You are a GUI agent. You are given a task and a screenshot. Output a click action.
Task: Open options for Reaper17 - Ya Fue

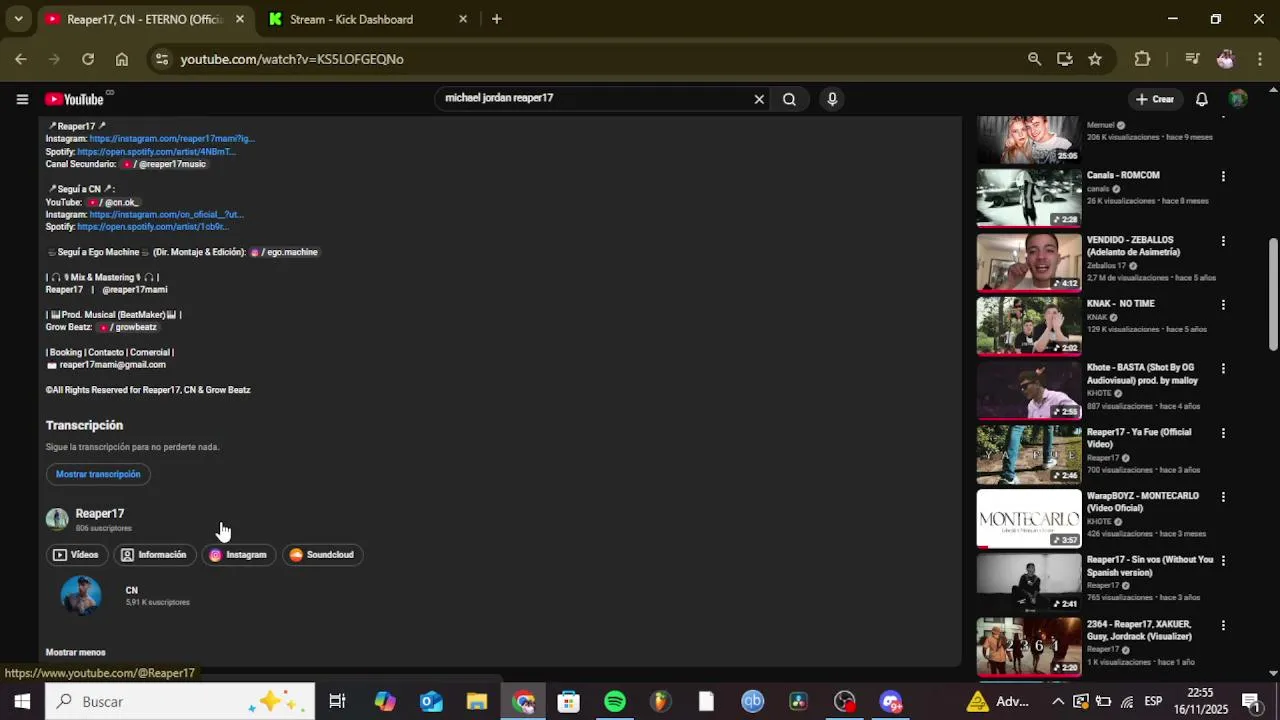click(x=1222, y=433)
